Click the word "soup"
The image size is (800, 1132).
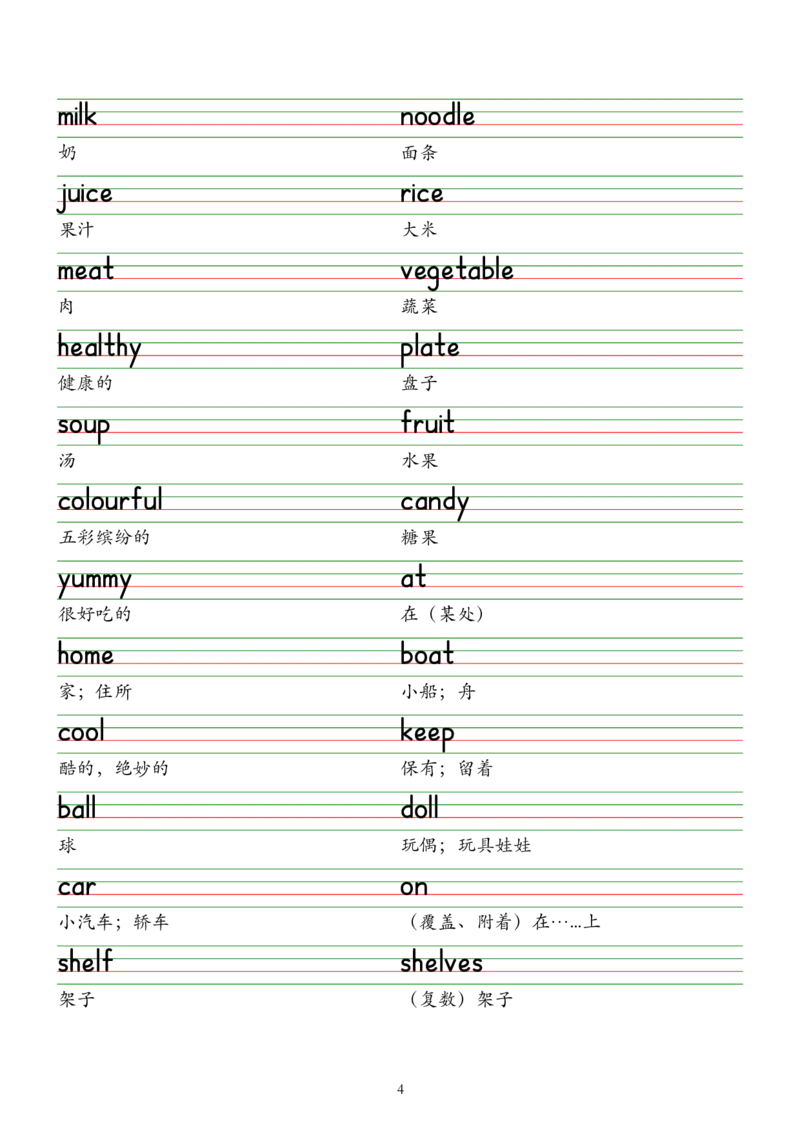point(83,426)
